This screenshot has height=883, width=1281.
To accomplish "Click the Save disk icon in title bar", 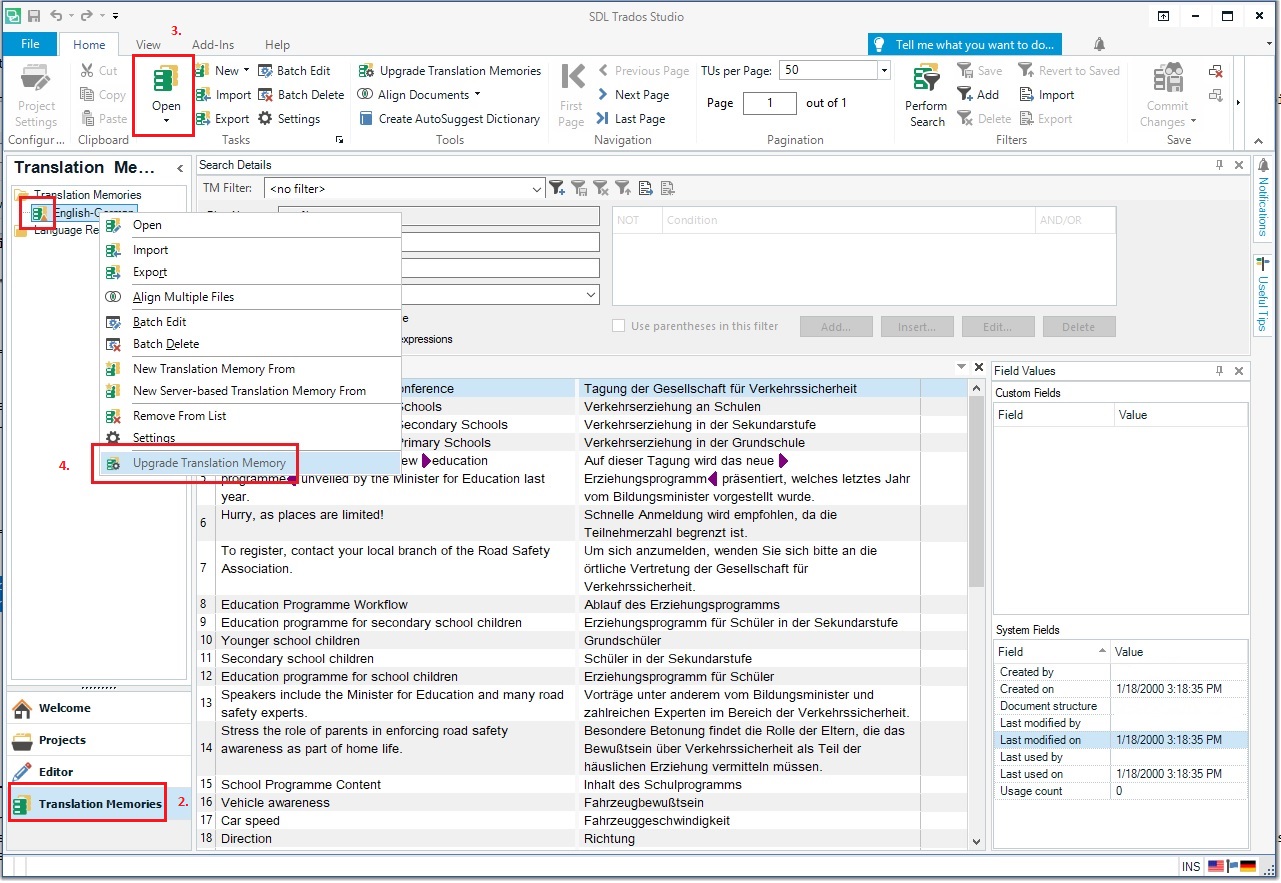I will 34,16.
